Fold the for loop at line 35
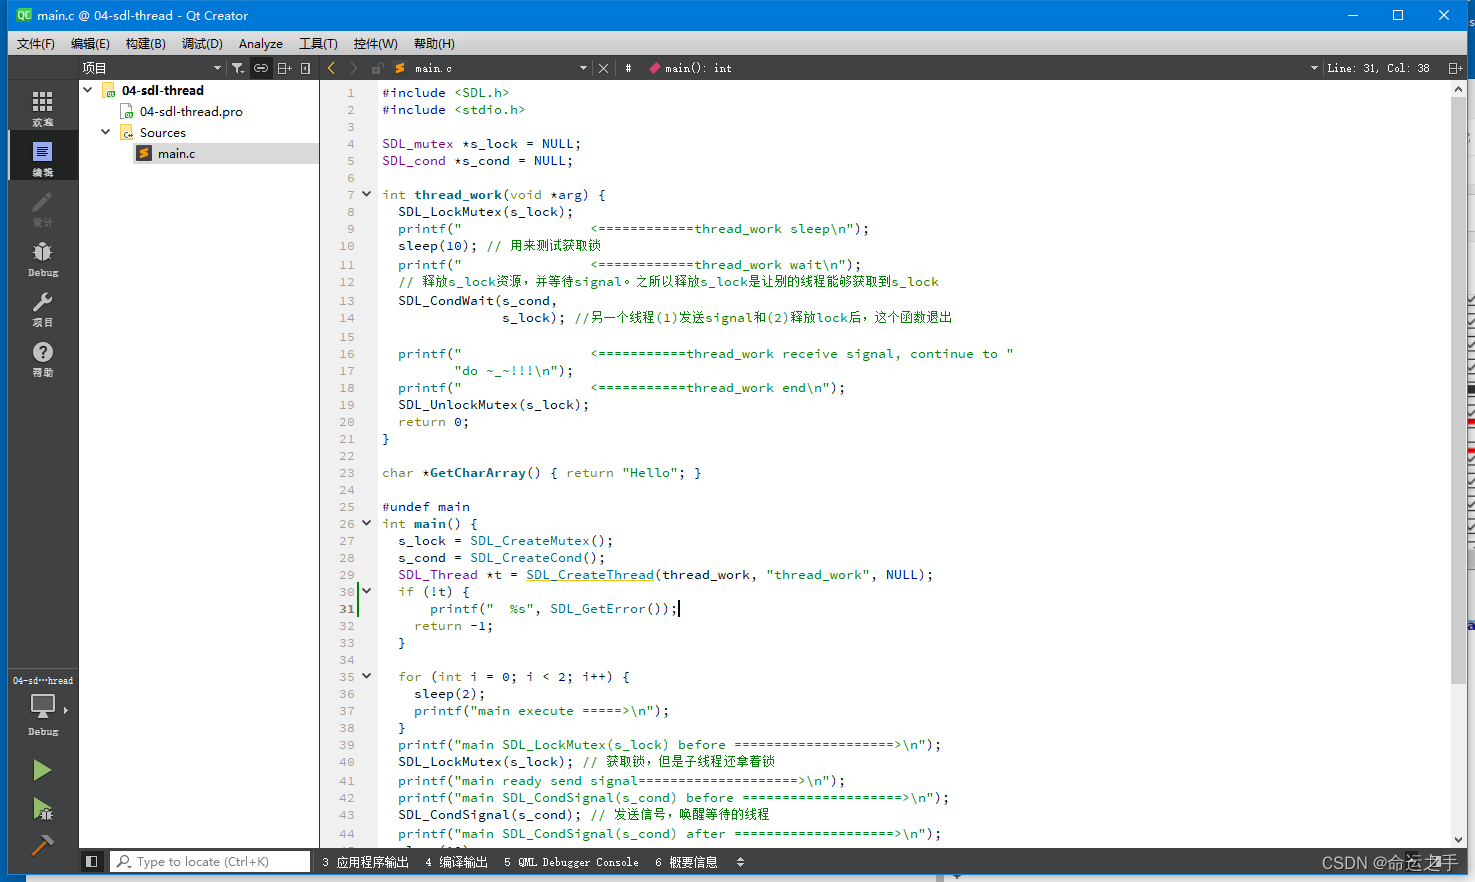 (367, 676)
